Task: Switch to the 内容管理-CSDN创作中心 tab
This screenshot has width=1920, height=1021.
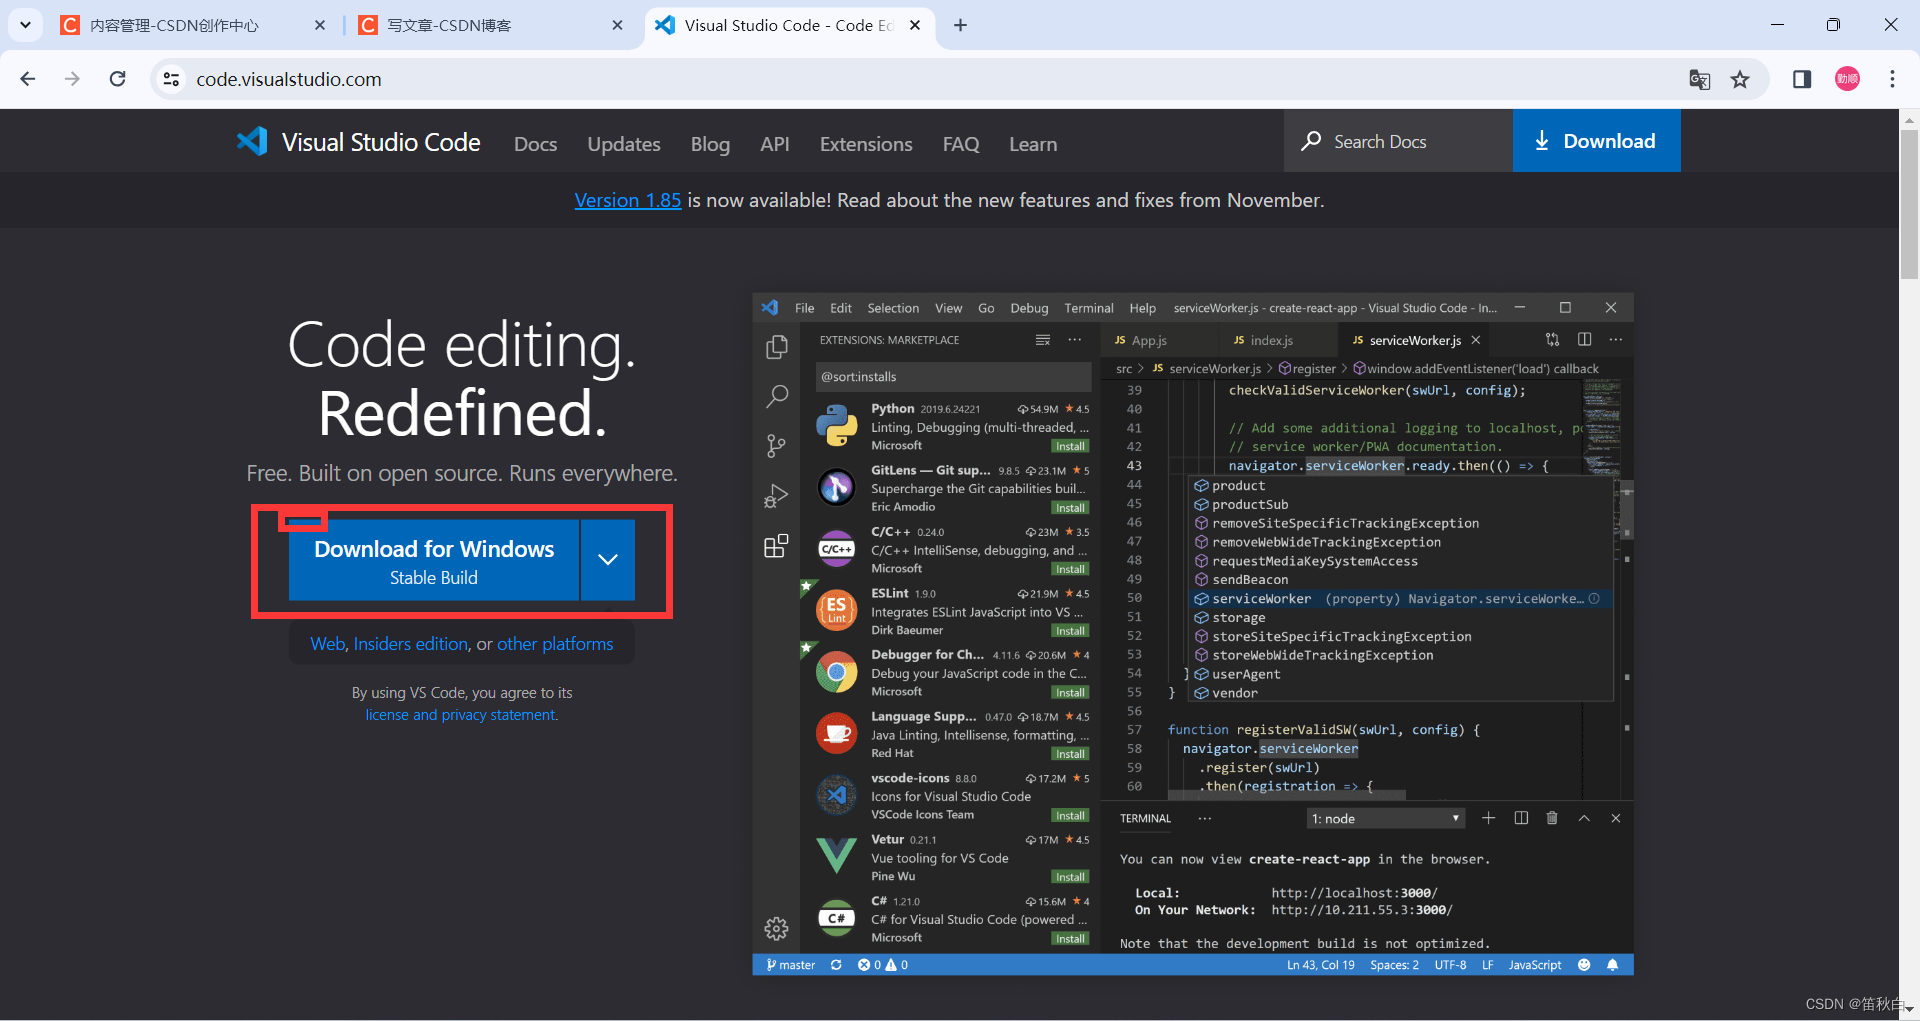Action: [193, 25]
